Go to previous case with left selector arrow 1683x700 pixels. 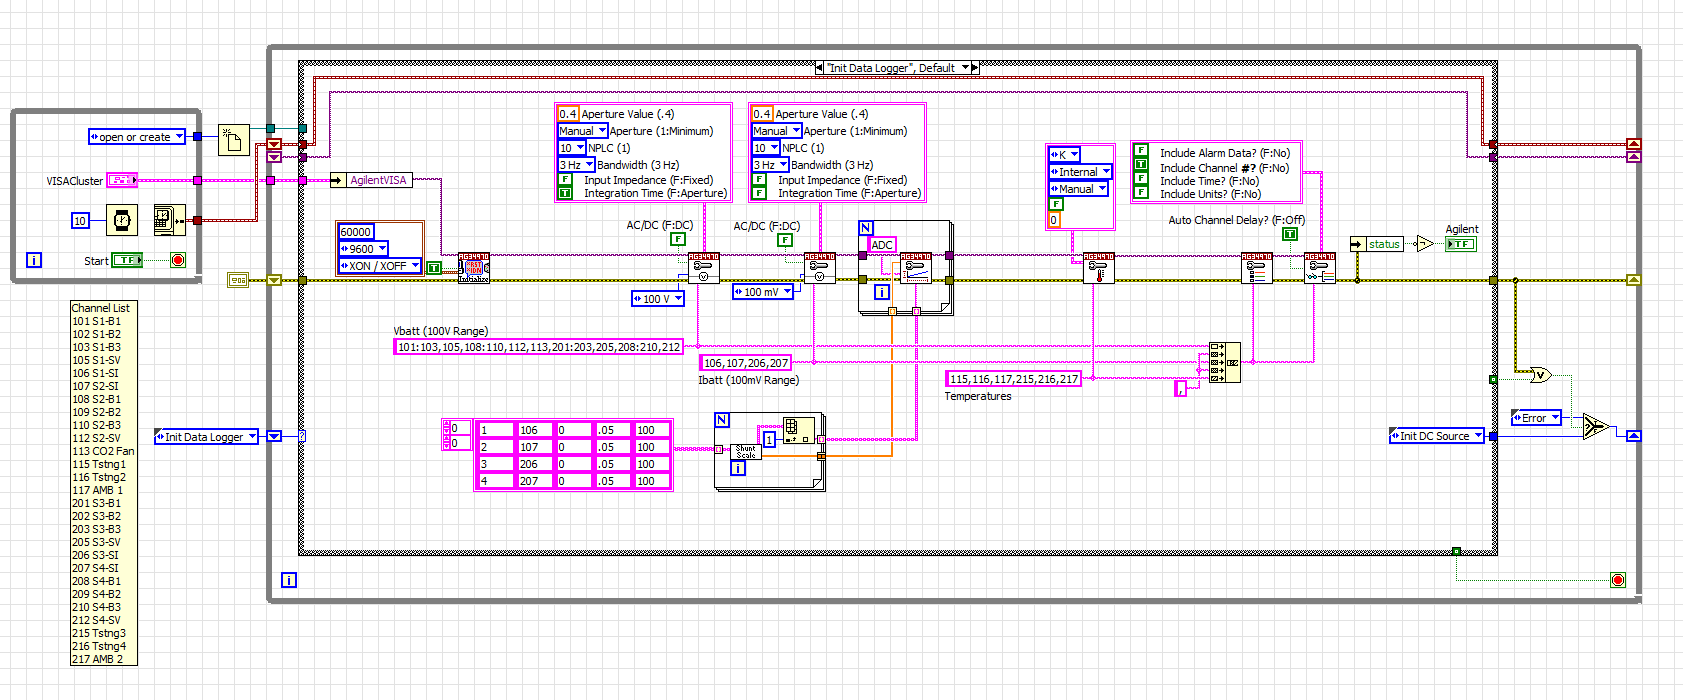click(820, 68)
